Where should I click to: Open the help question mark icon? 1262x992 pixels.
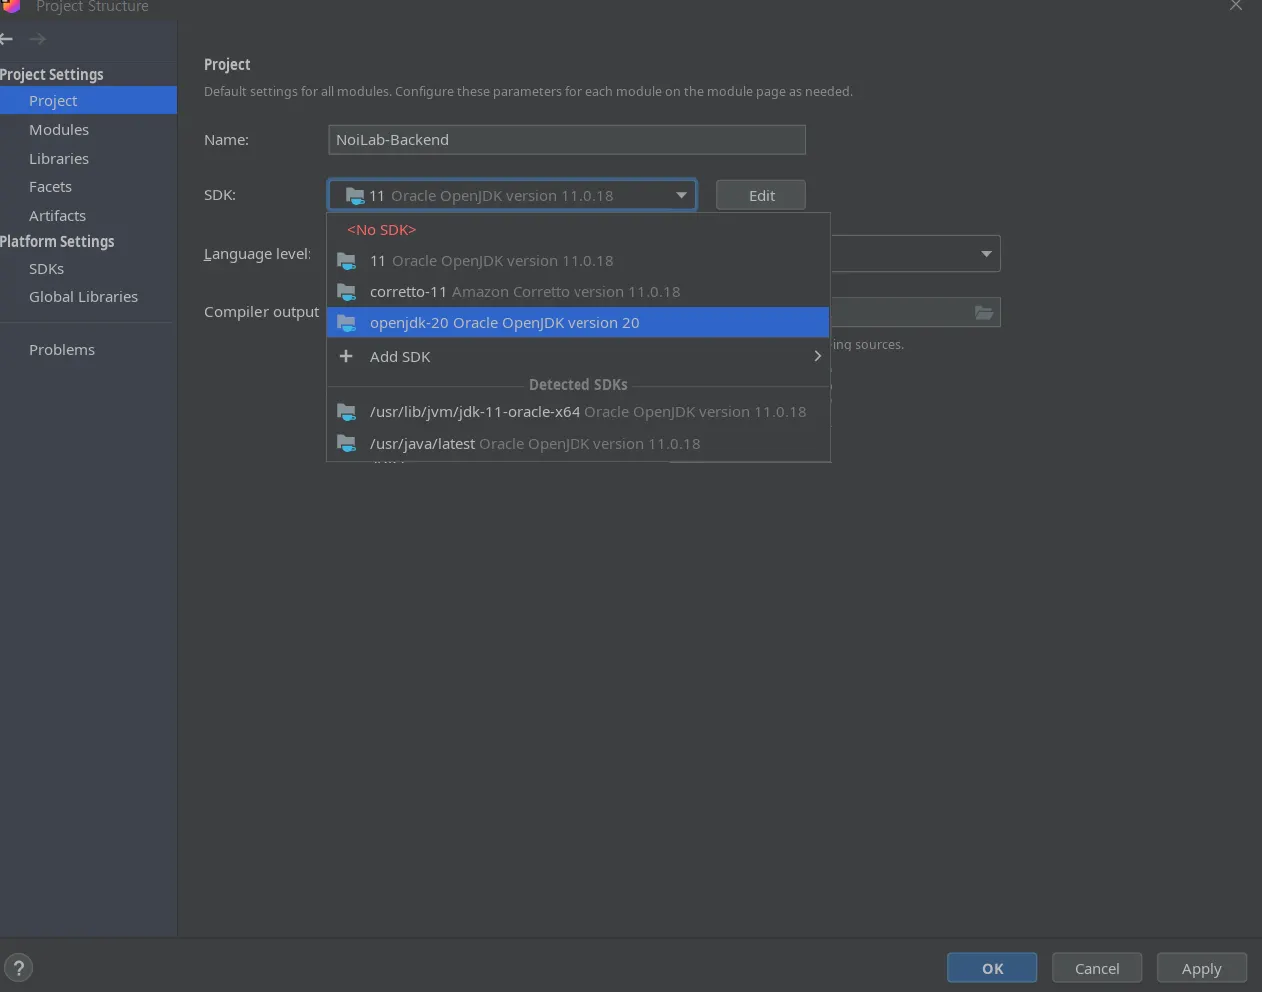click(x=18, y=967)
